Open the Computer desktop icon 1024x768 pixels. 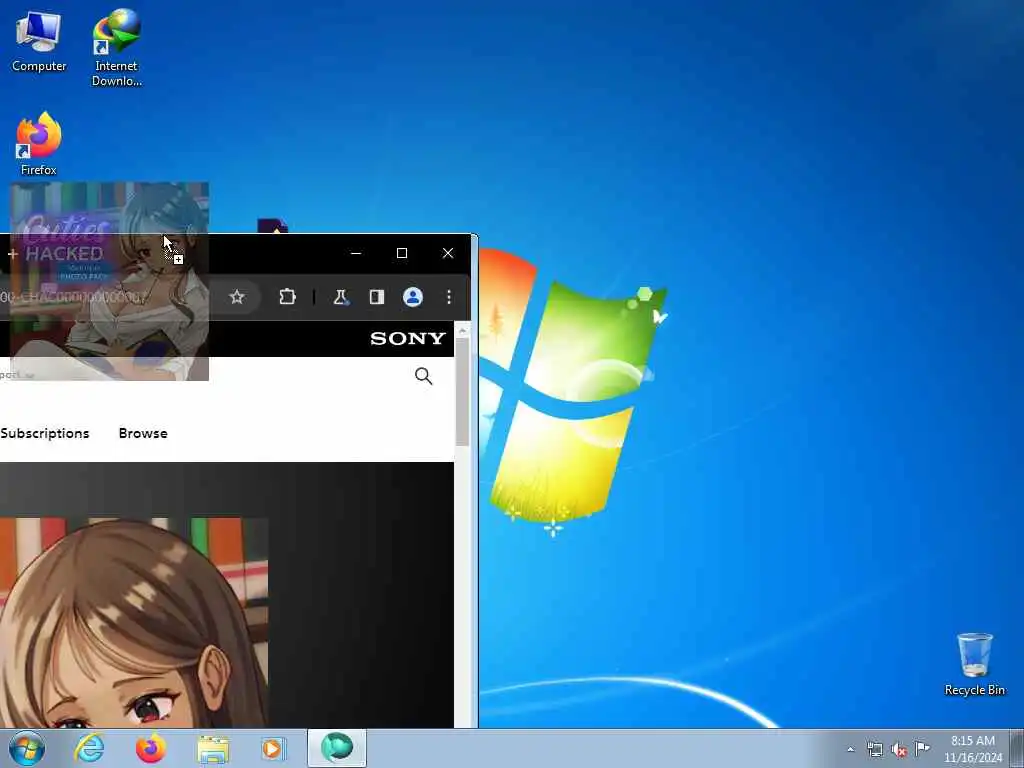pyautogui.click(x=39, y=42)
